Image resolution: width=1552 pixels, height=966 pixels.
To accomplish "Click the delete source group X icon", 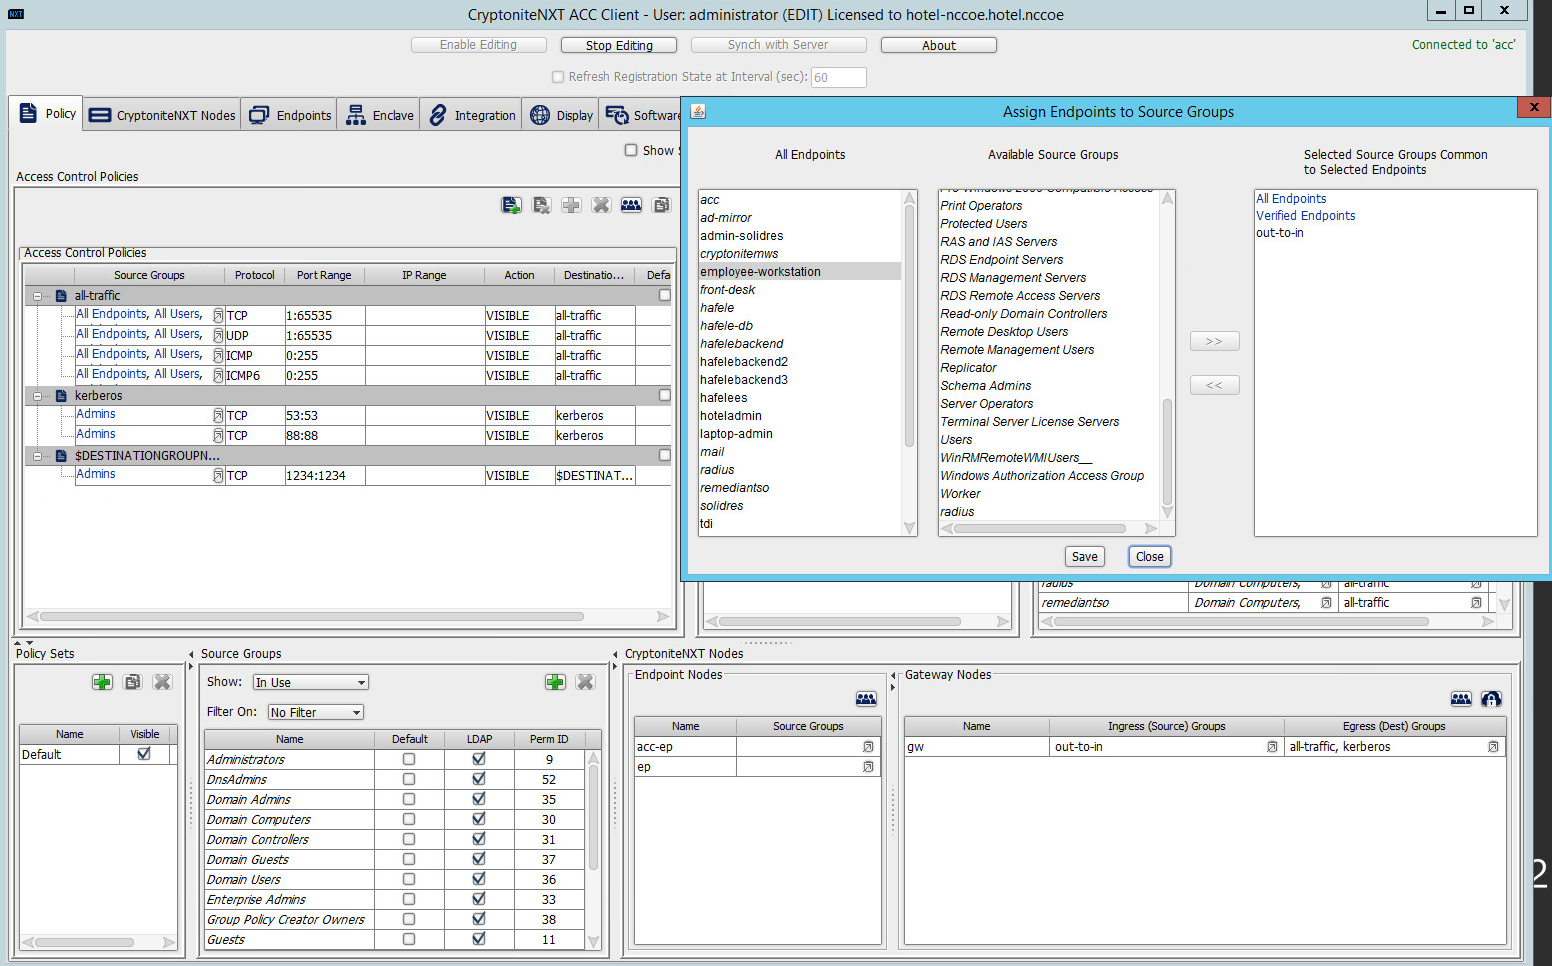I will pyautogui.click(x=585, y=682).
